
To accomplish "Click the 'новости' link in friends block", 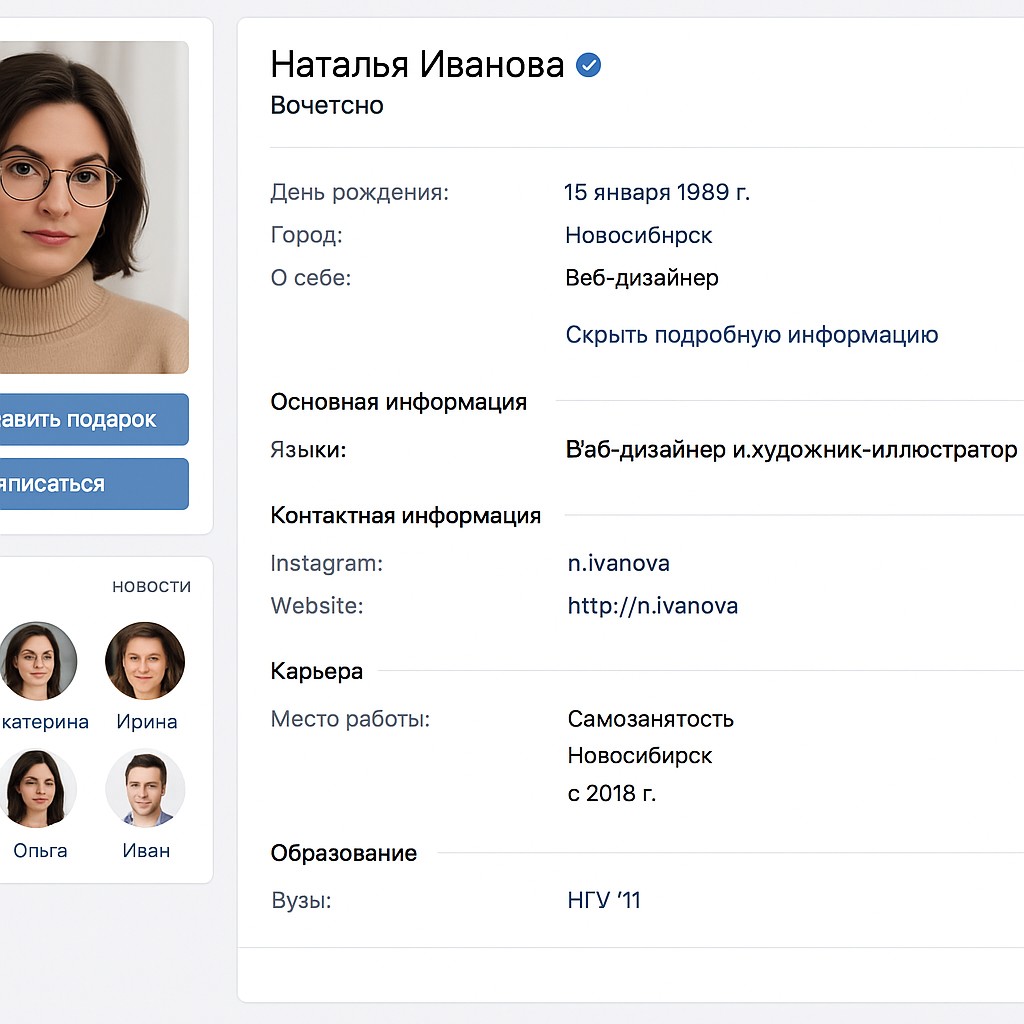I will [x=151, y=586].
